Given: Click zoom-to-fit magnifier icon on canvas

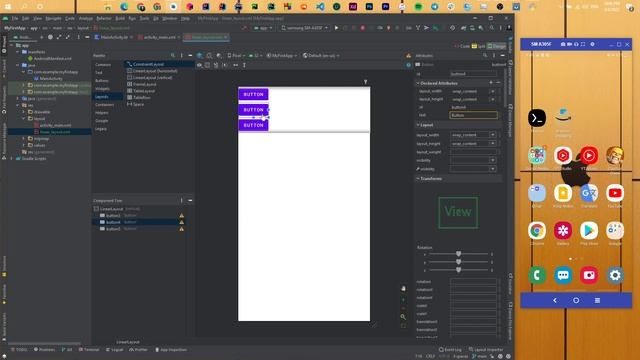Looking at the screenshot, I should point(403,317).
